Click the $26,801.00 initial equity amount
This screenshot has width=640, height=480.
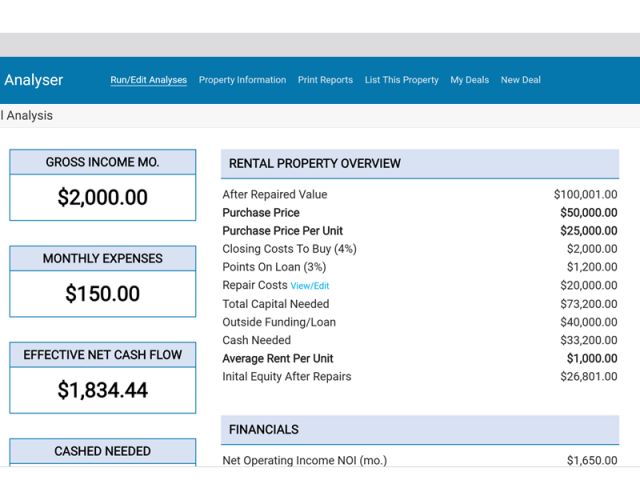pyautogui.click(x=589, y=377)
